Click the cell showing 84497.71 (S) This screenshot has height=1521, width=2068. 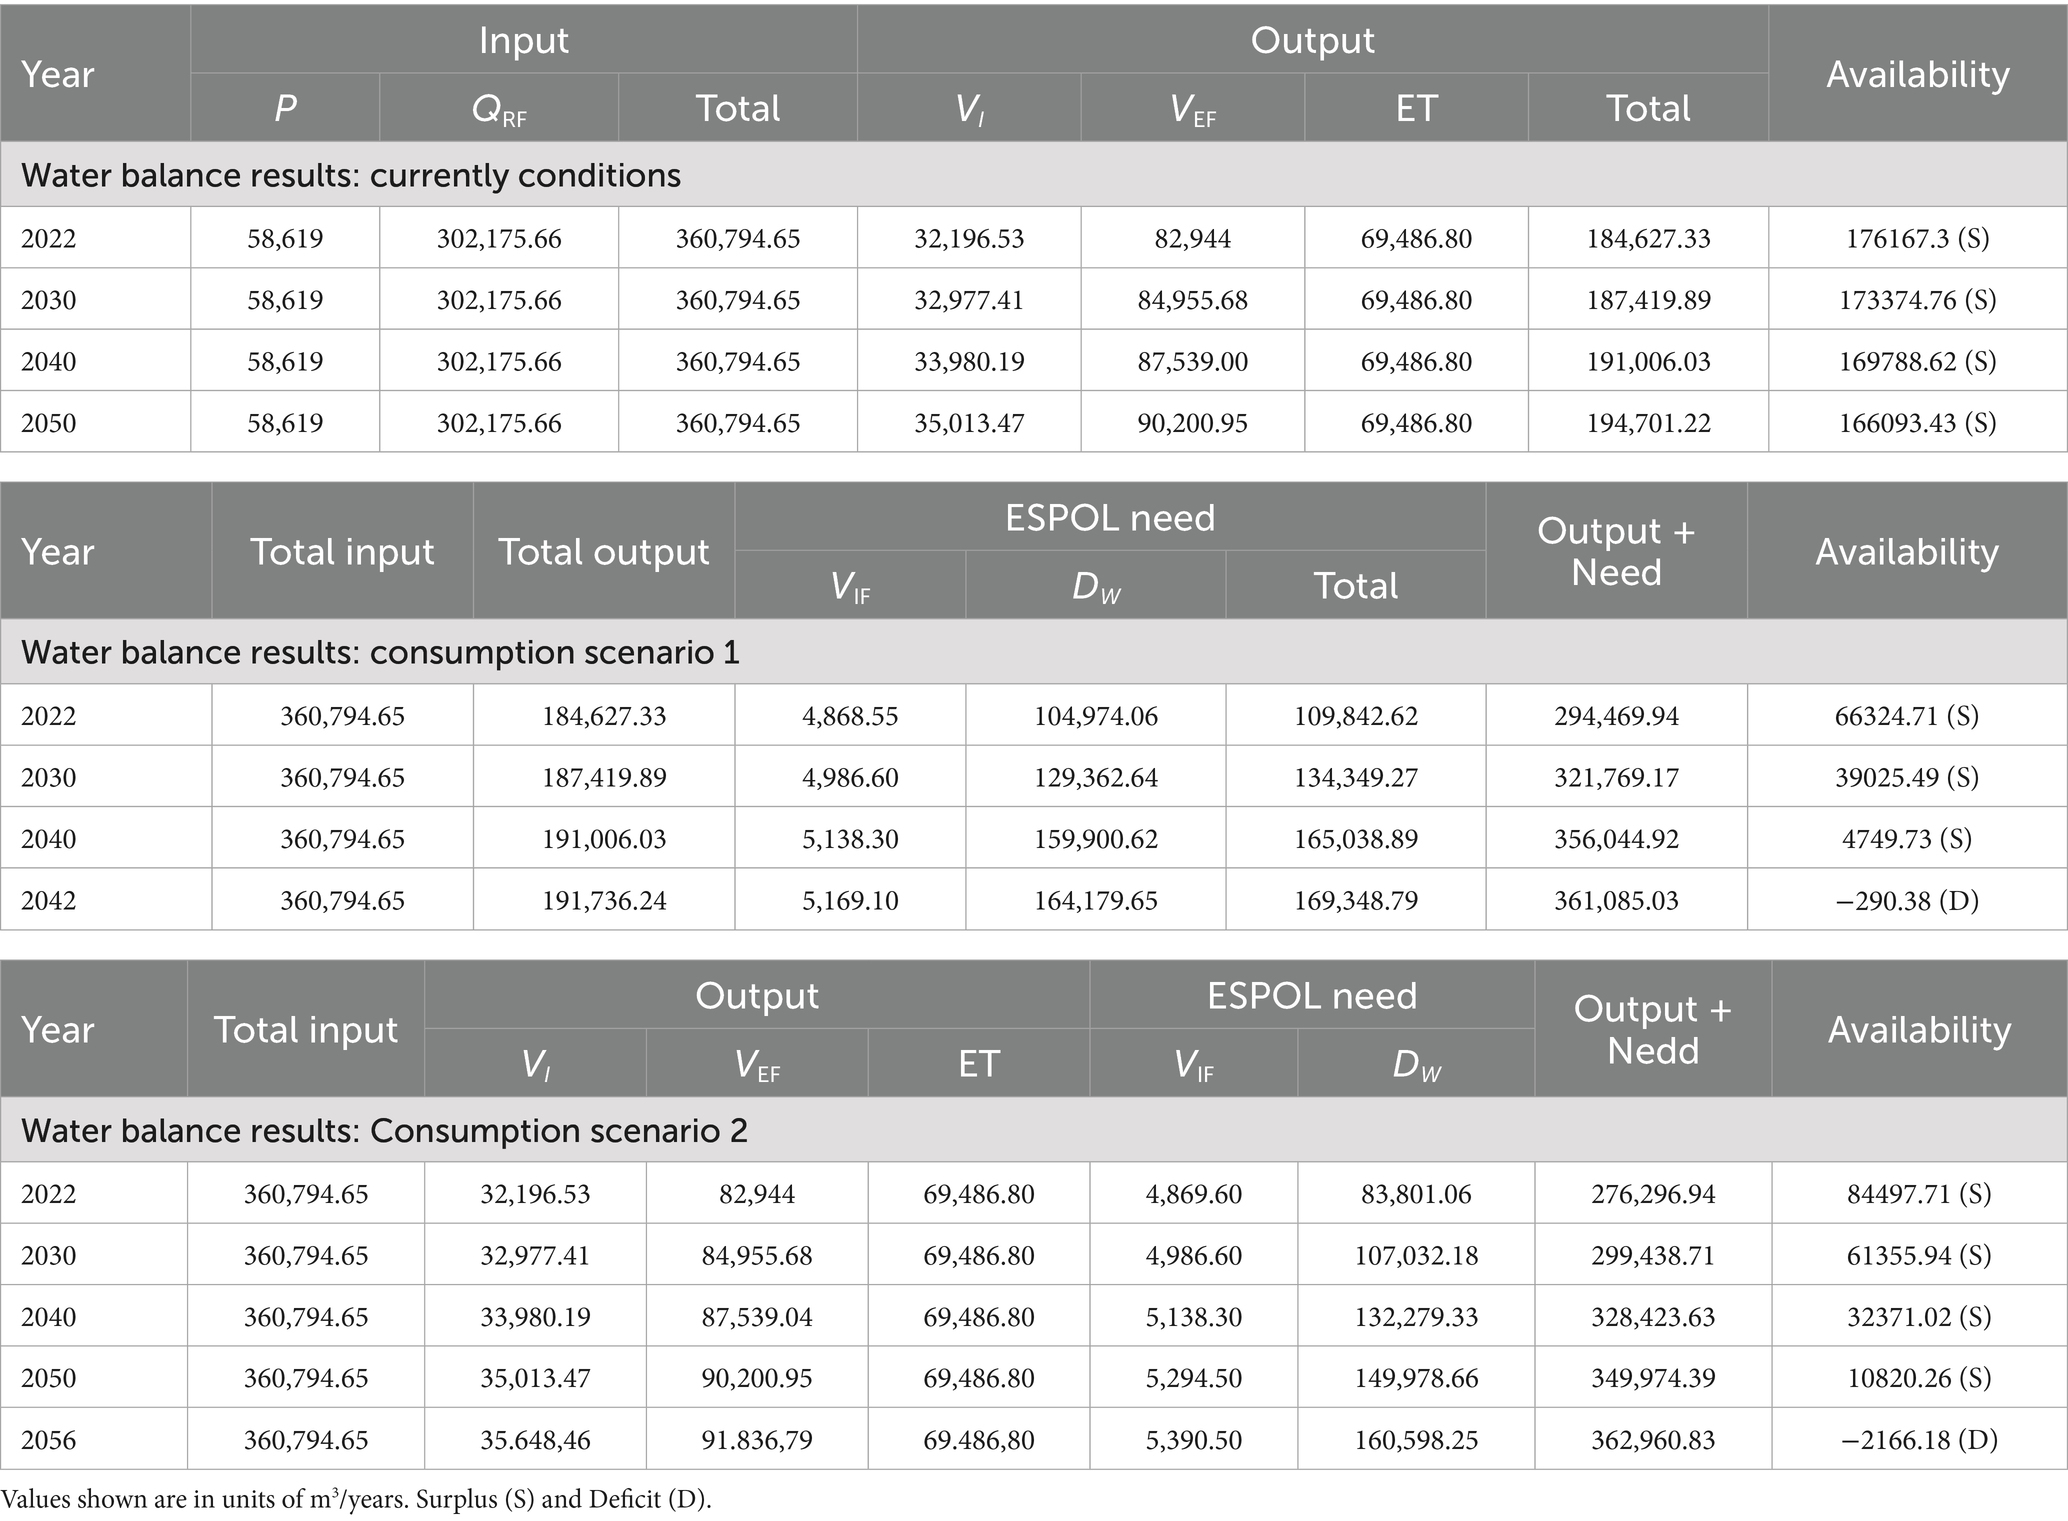1918,1194
